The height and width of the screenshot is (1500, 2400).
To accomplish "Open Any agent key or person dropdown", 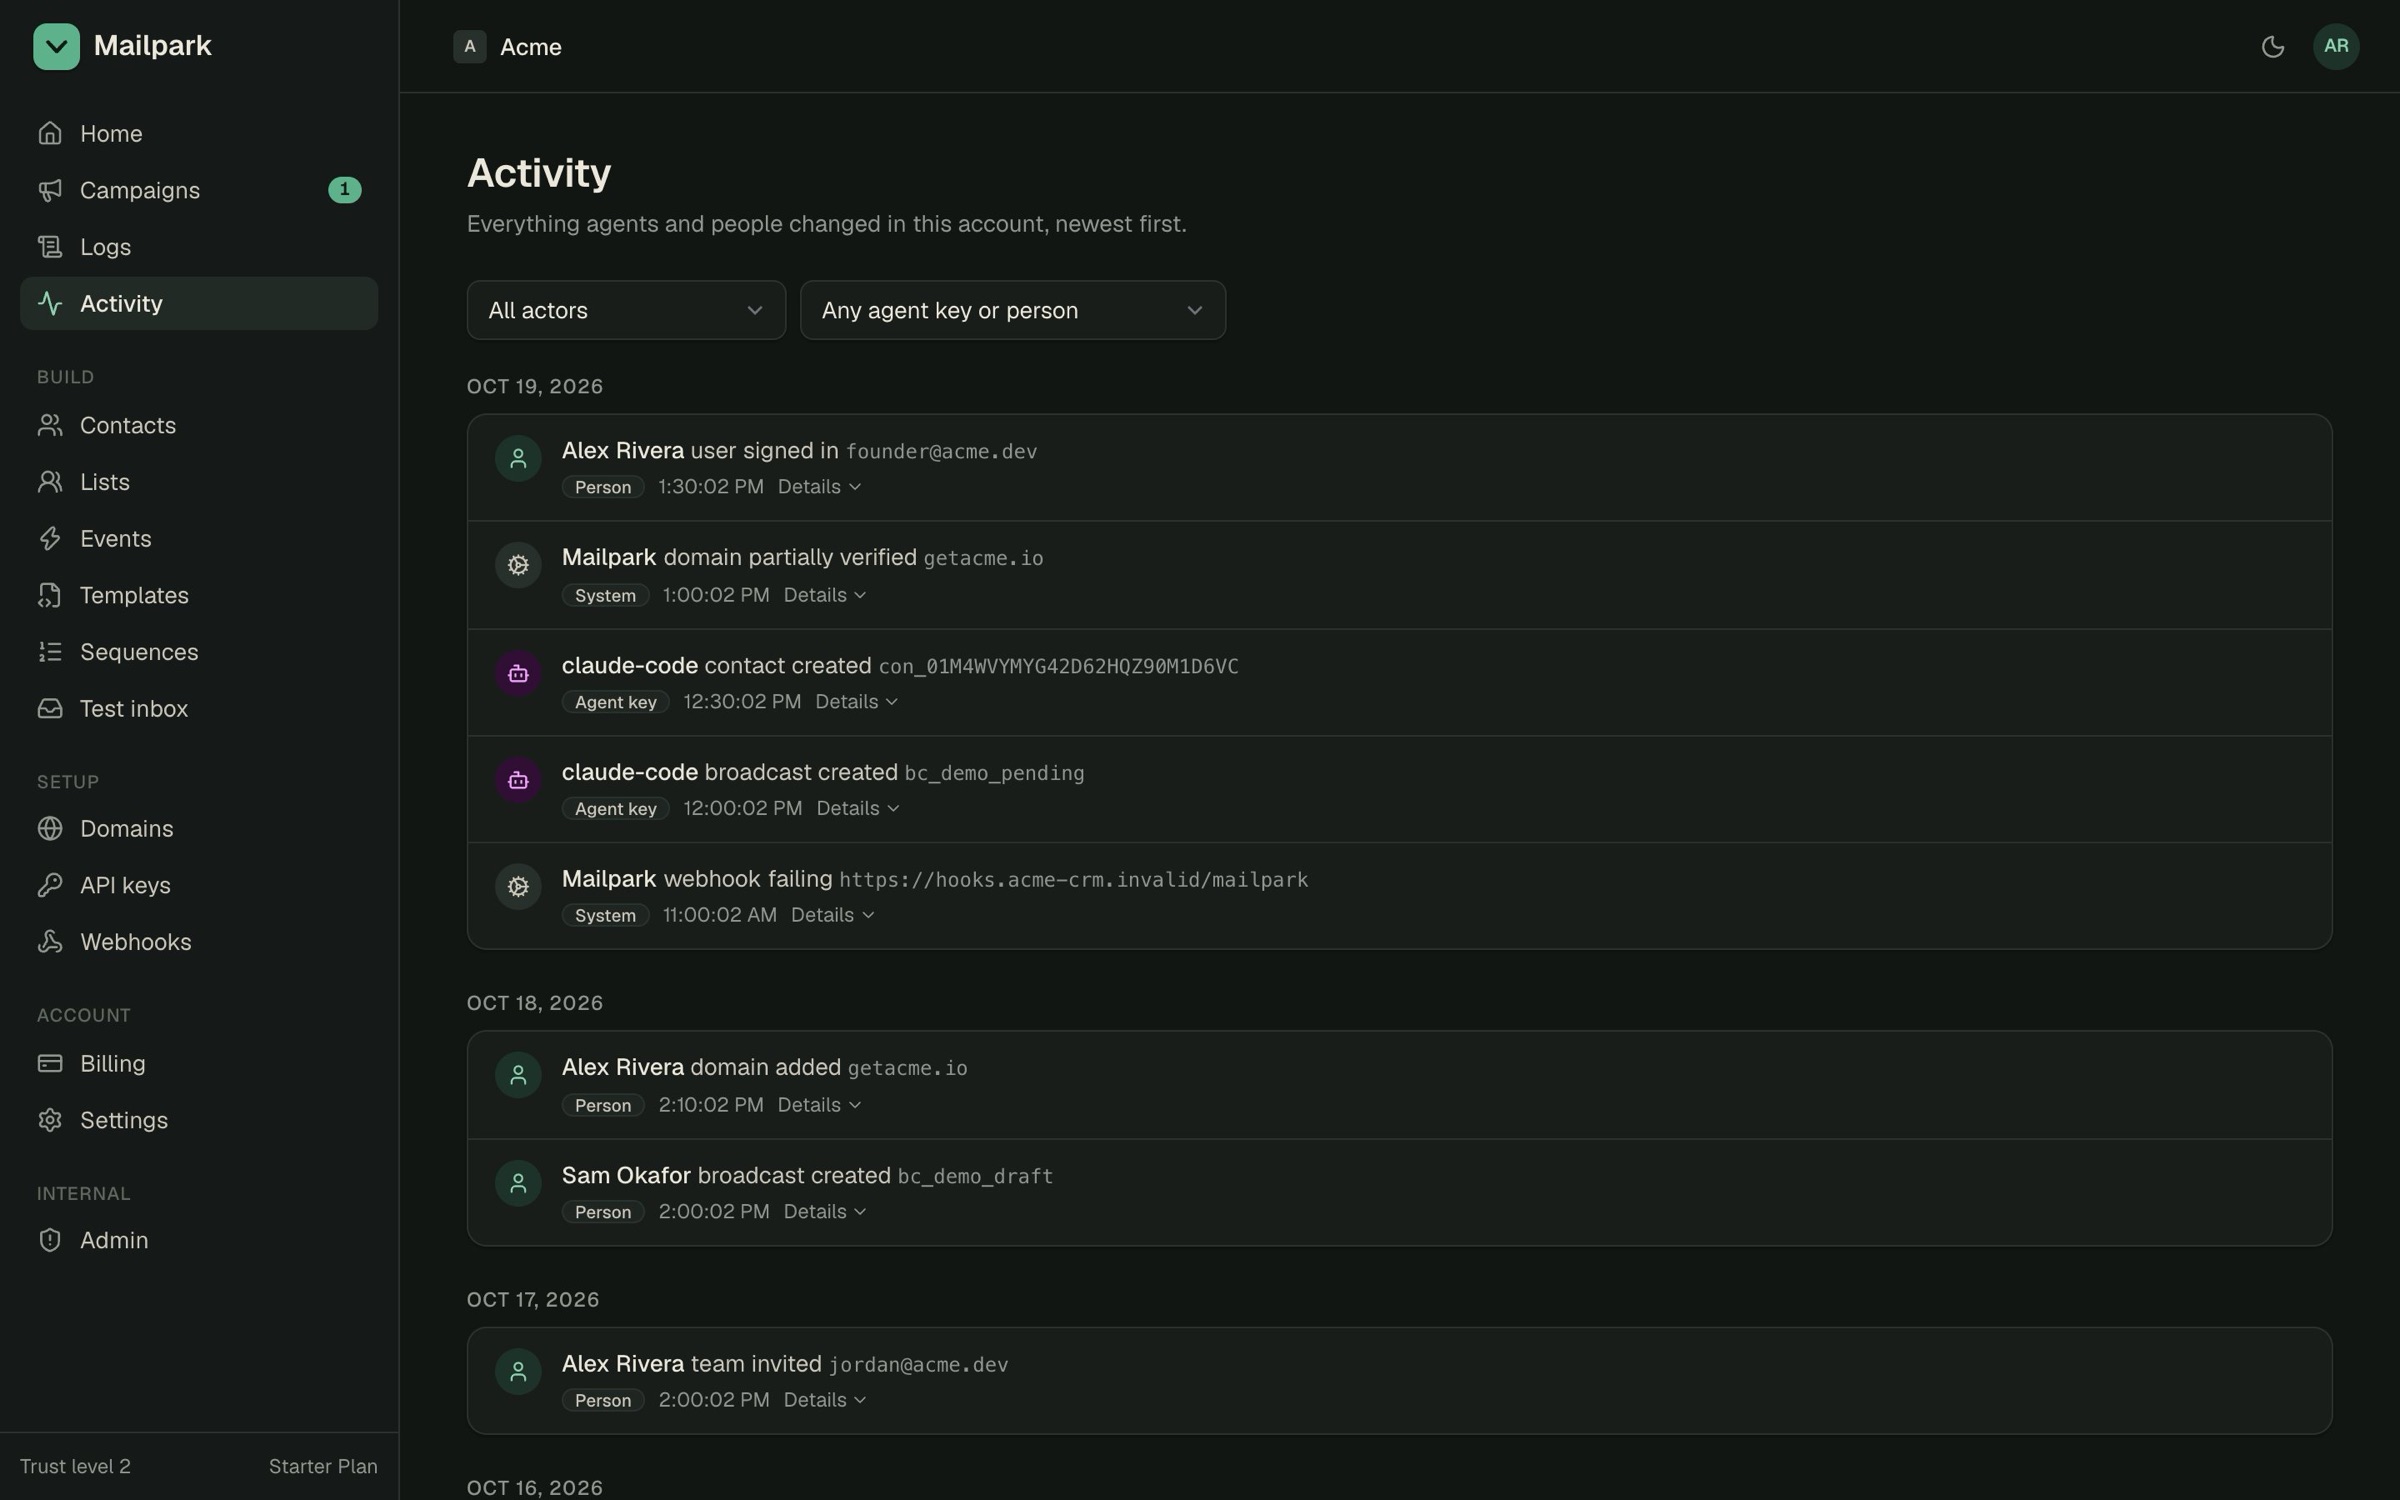I will click(1013, 310).
